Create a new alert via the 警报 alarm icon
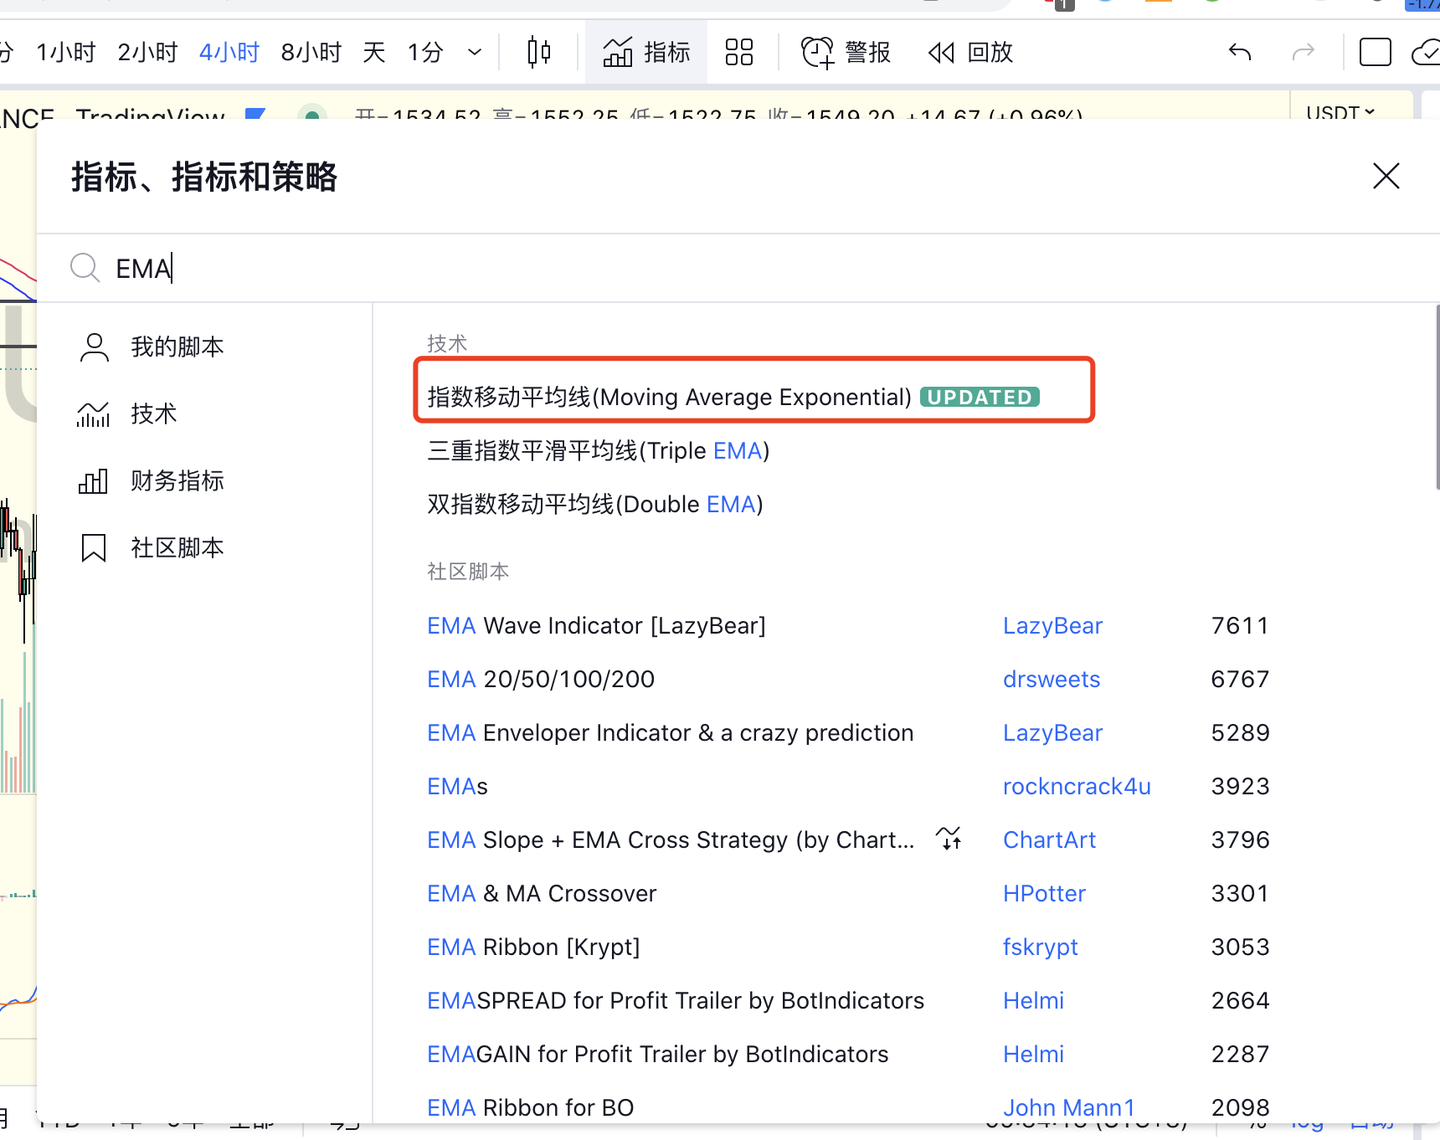Viewport: 1440px width, 1140px height. [845, 51]
